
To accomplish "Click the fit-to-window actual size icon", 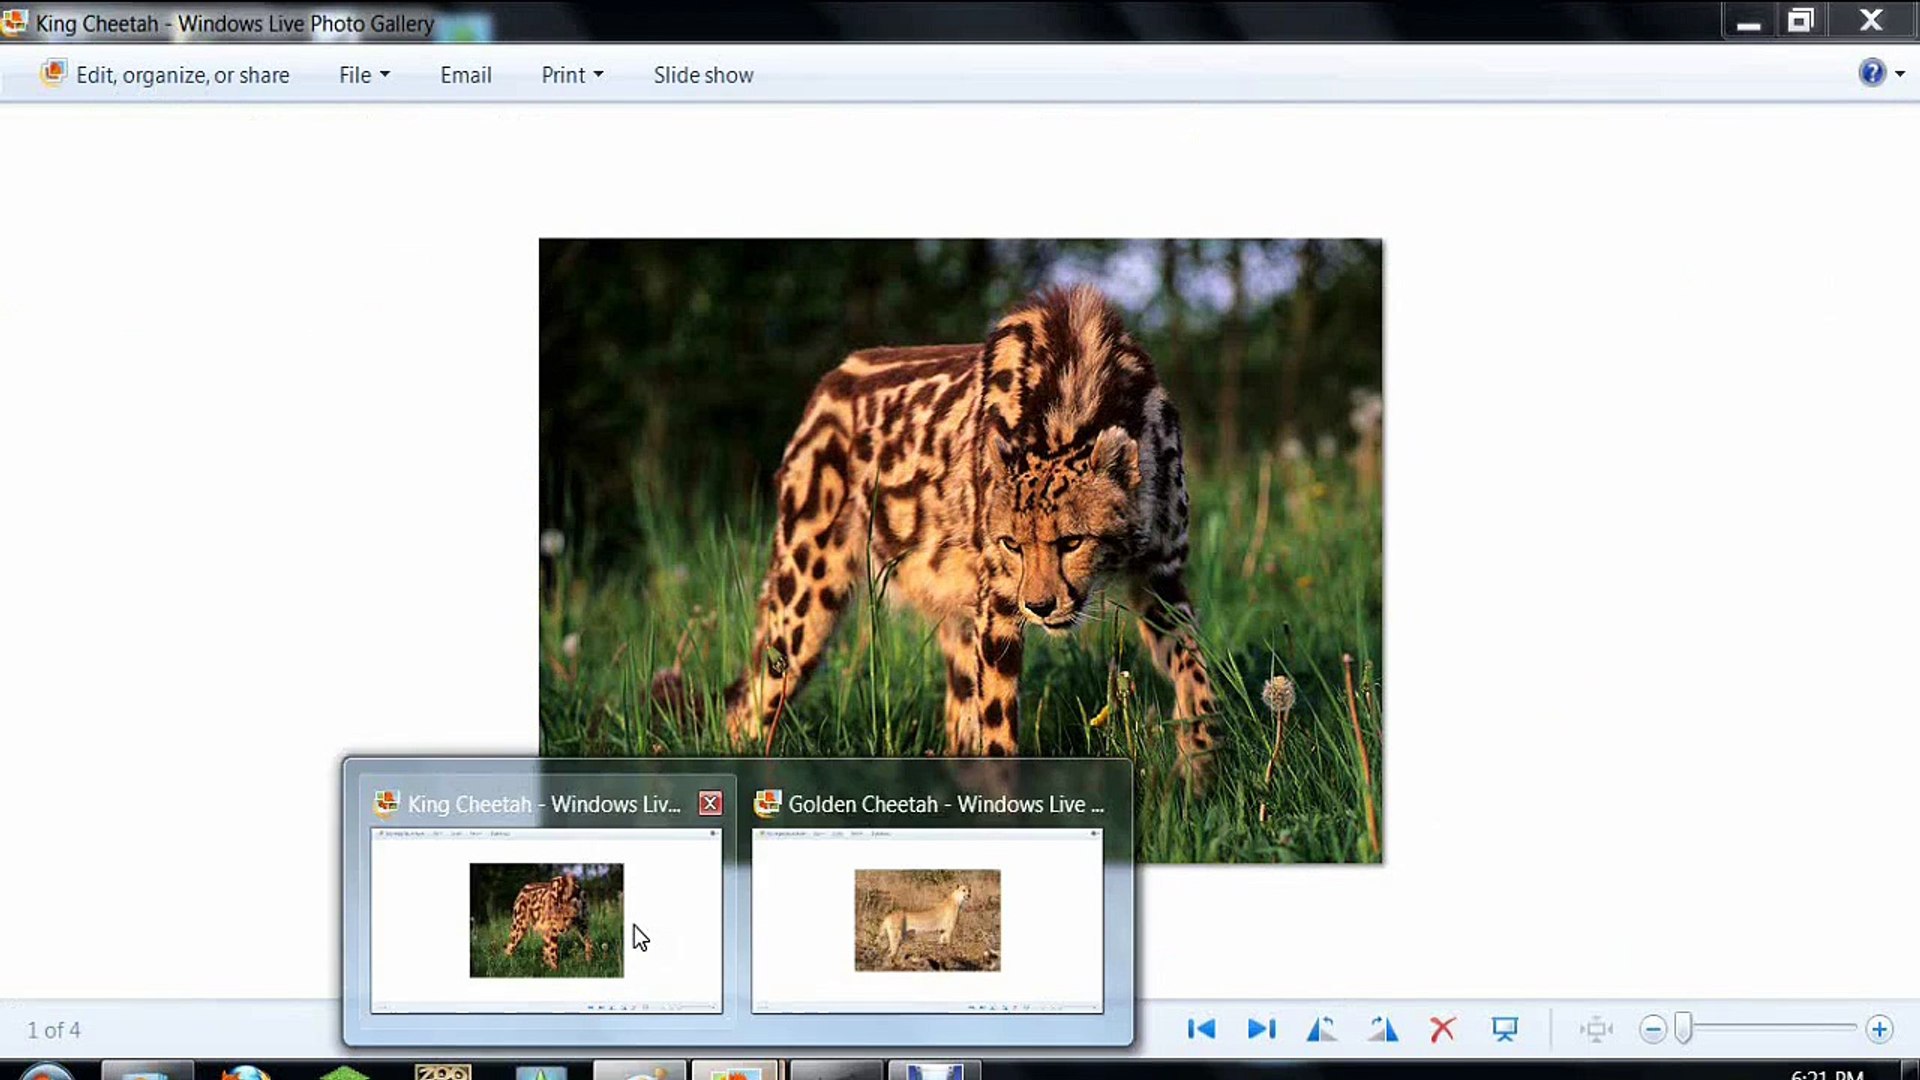I will [1597, 1029].
